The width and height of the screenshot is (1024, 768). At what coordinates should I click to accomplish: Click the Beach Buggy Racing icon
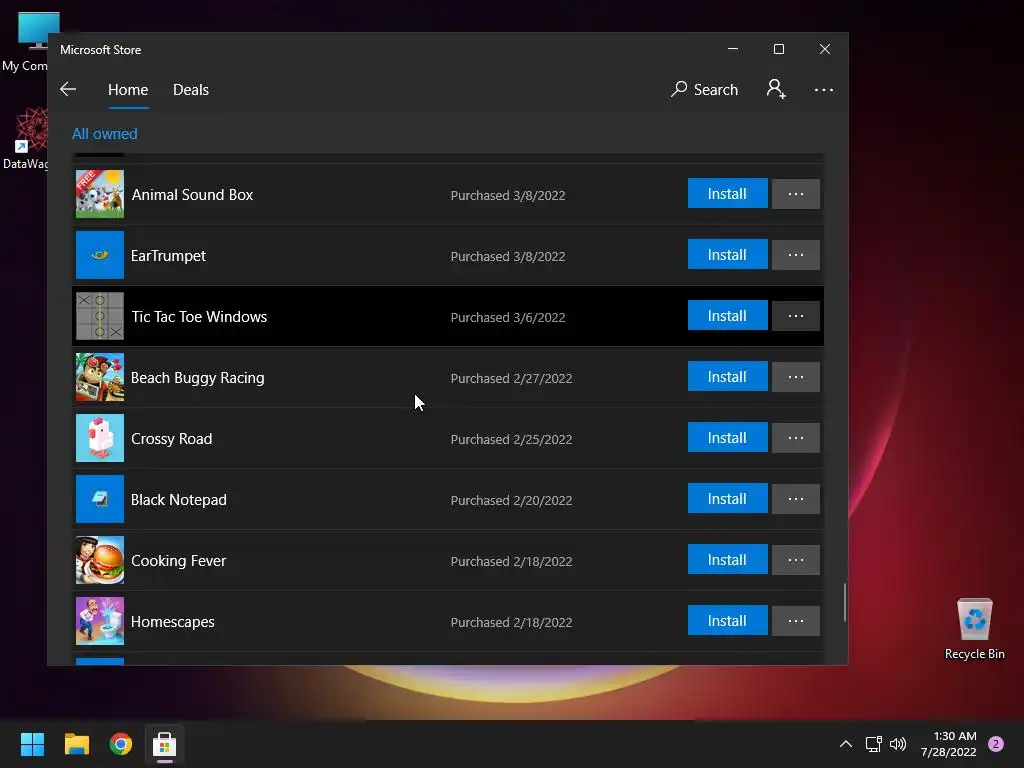(x=100, y=377)
